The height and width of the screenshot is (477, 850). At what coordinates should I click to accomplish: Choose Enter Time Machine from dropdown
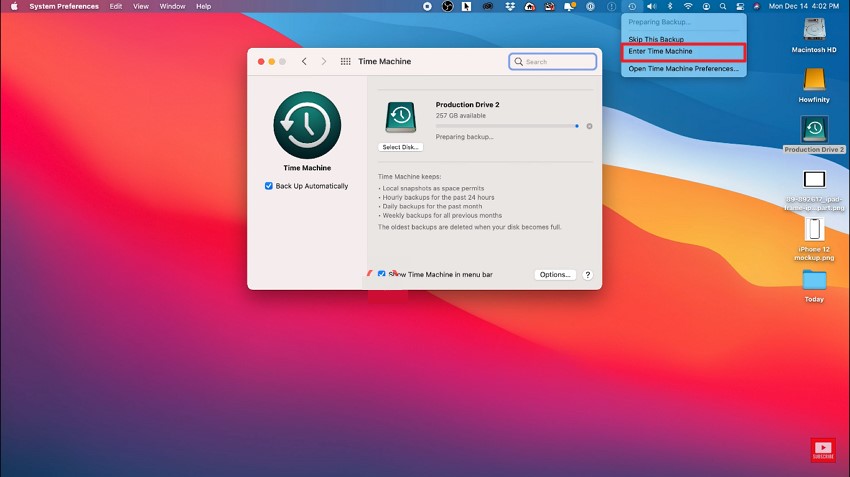click(683, 51)
